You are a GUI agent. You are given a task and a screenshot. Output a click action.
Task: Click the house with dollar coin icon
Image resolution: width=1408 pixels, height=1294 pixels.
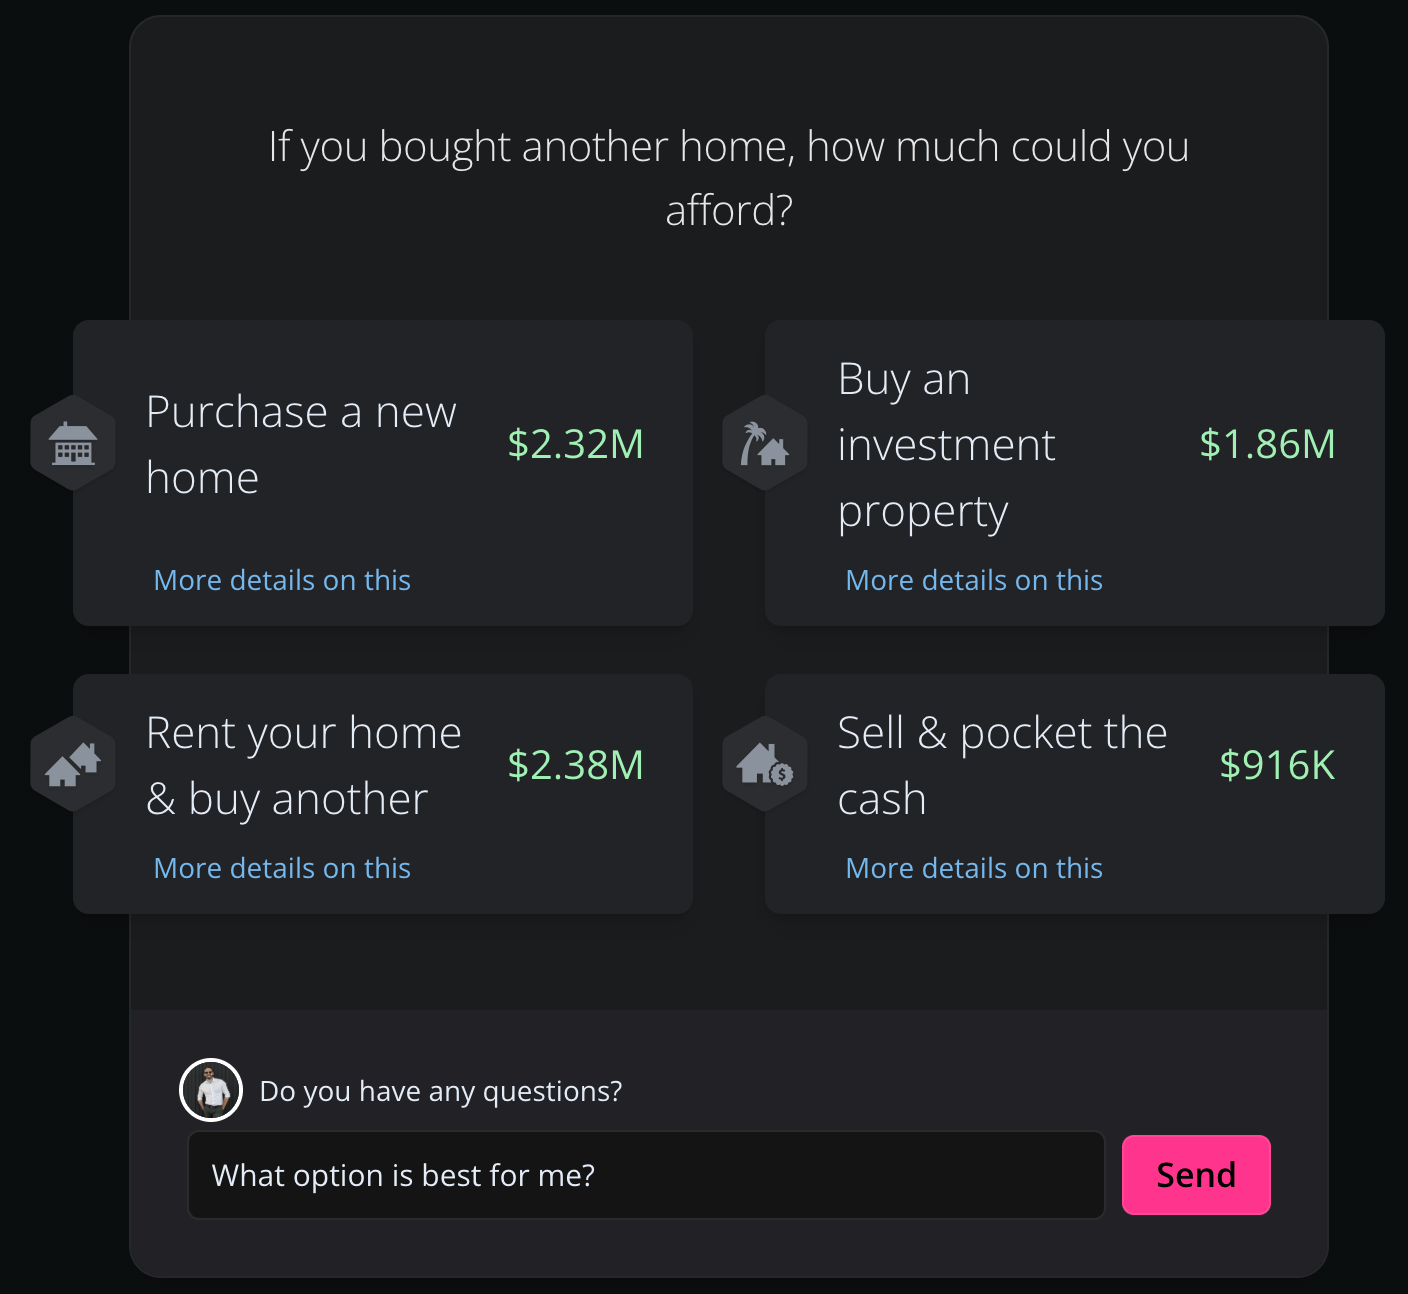[765, 764]
